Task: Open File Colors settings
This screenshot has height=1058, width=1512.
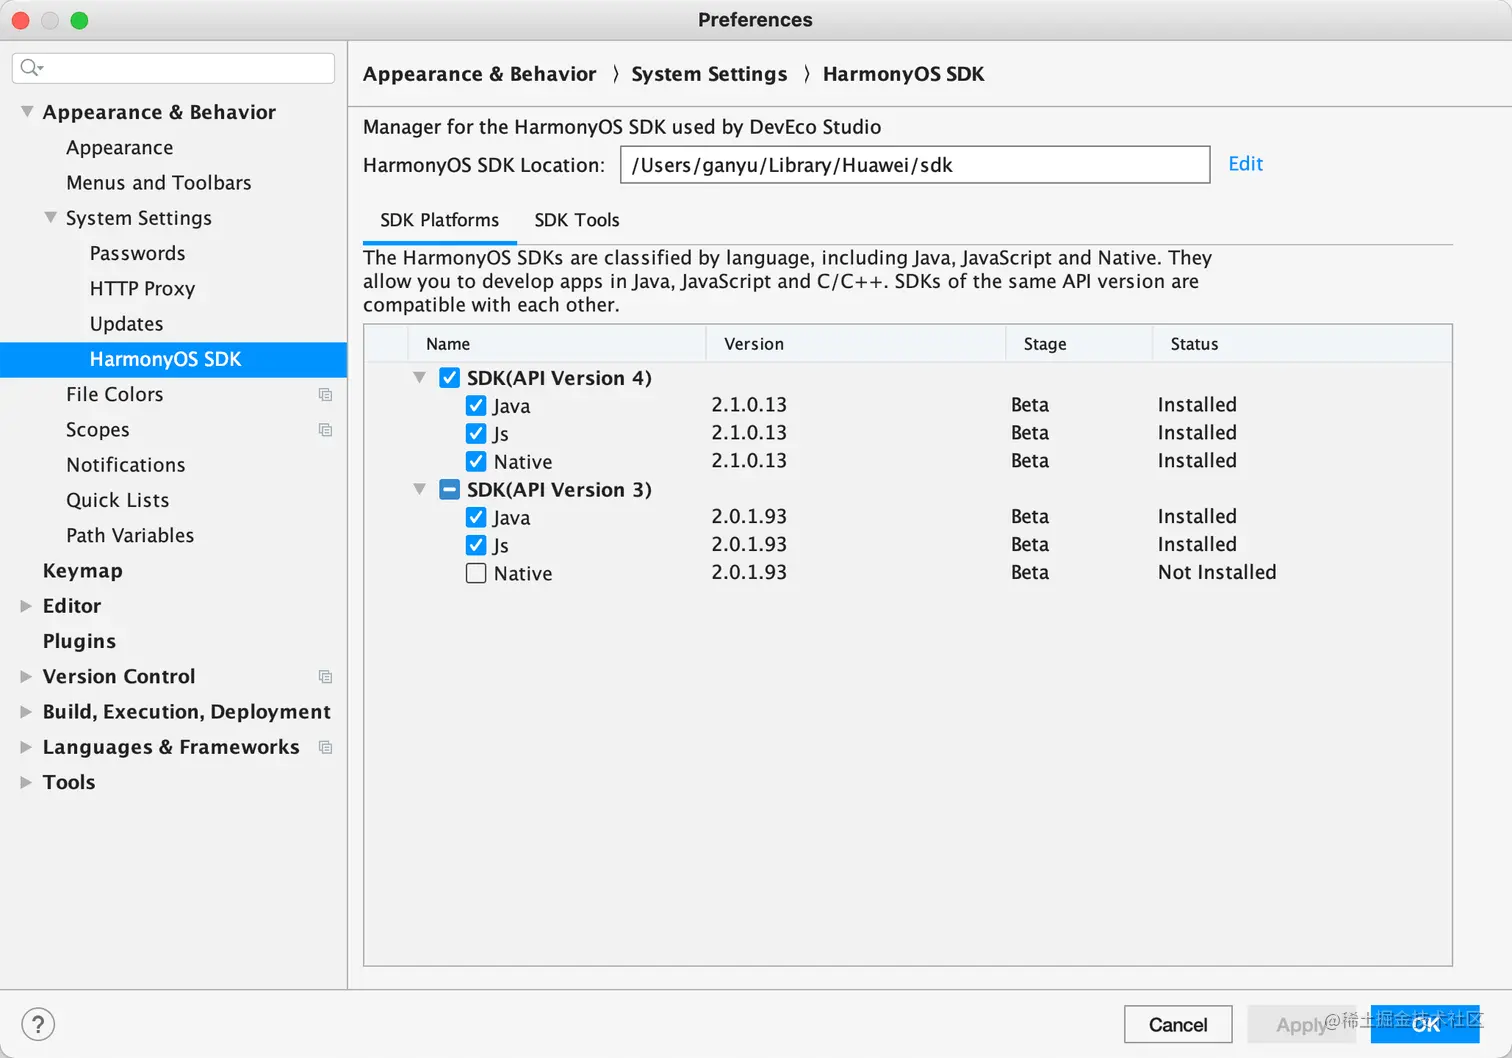Action: tap(114, 395)
